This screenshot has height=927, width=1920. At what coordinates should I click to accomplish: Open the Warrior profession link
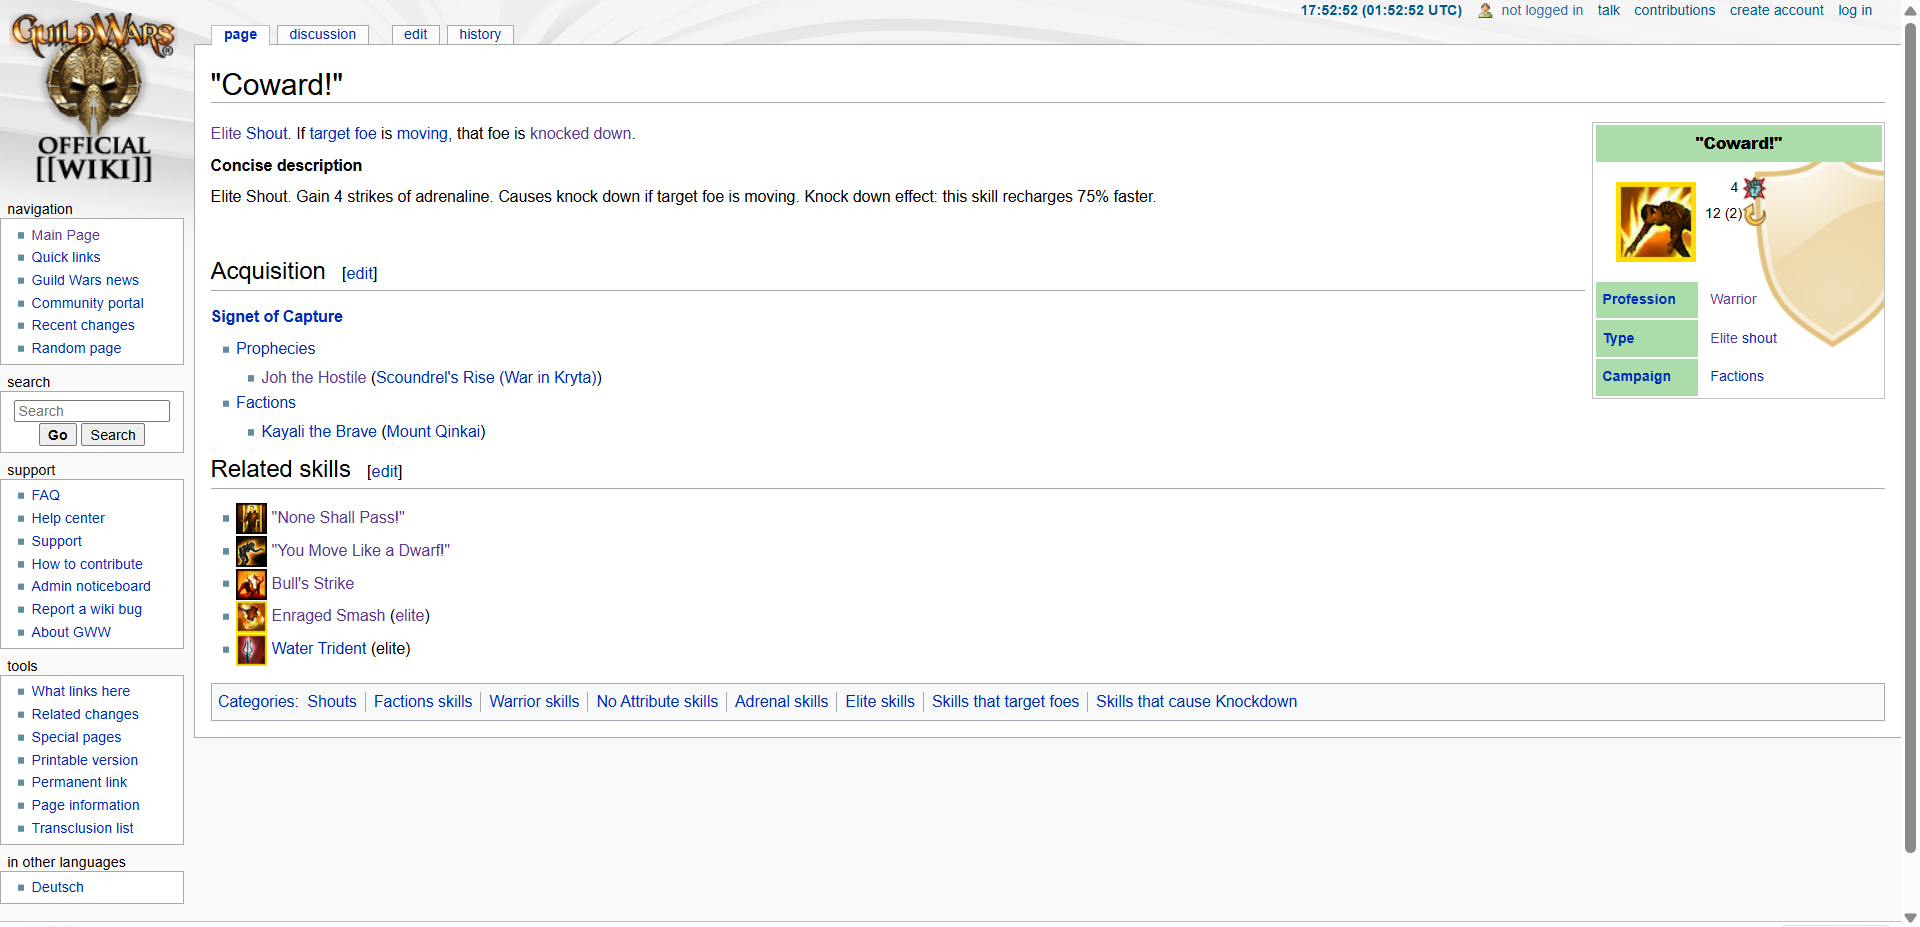pos(1733,299)
